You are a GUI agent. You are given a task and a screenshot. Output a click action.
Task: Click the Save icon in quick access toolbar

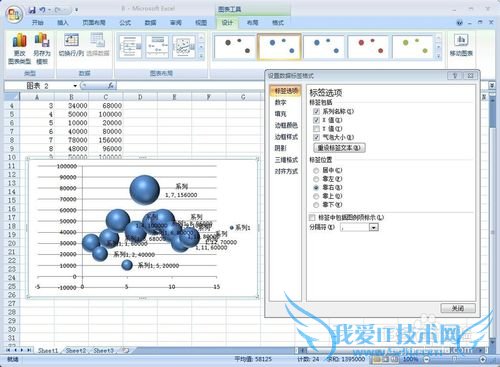32,10
